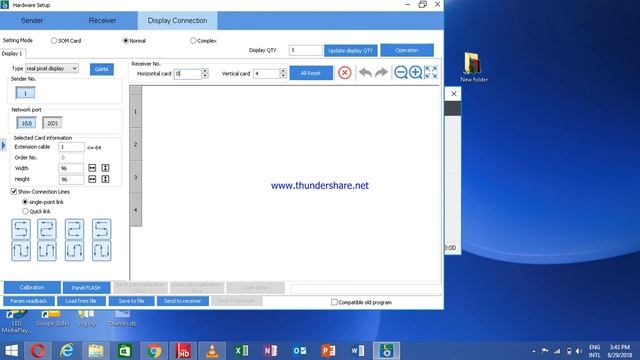Toggle network port 1(0) button
This screenshot has height=360, width=640.
pos(27,123)
